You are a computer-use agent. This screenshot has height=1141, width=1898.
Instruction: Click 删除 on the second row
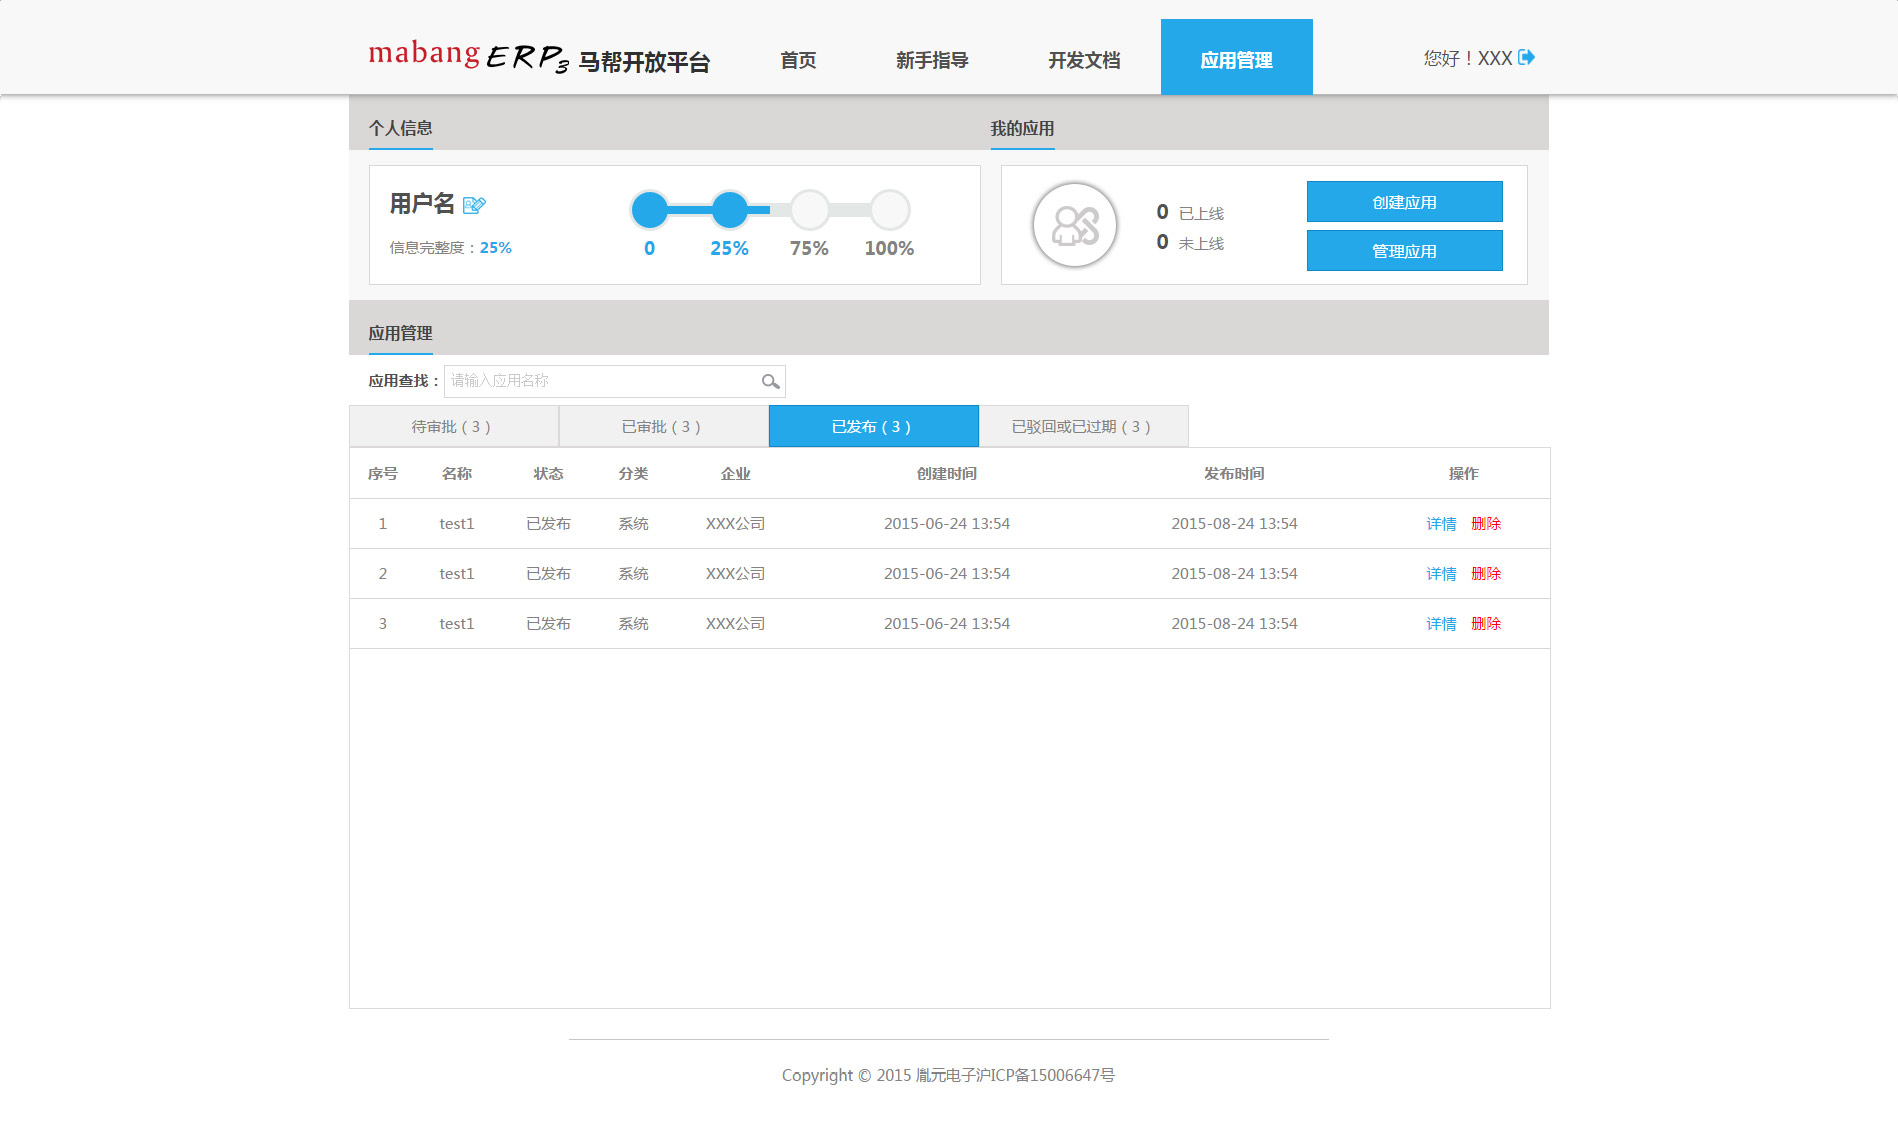[x=1486, y=574]
